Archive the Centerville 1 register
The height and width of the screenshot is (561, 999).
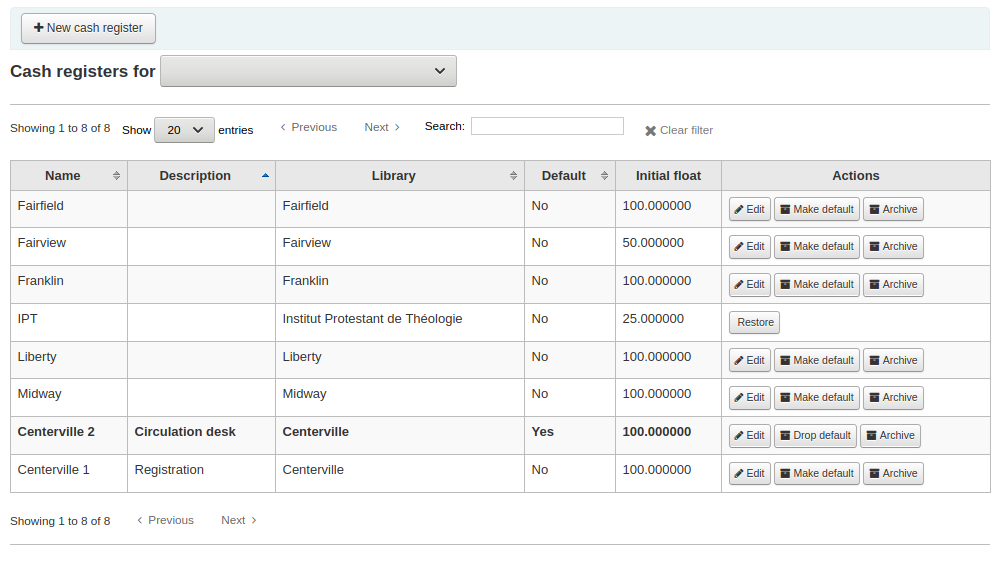(892, 474)
